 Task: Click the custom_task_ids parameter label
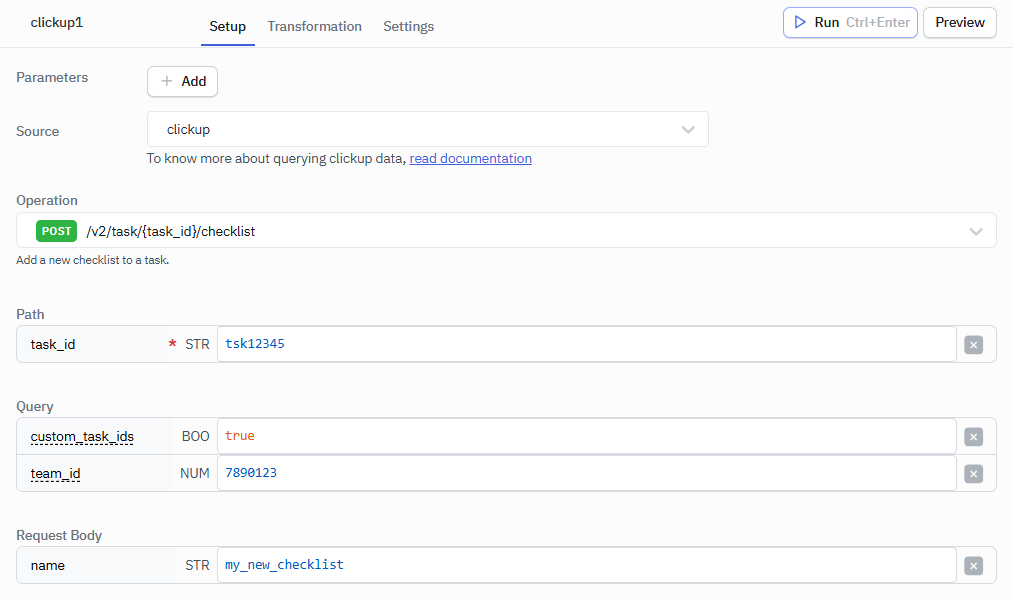pyautogui.click(x=82, y=437)
